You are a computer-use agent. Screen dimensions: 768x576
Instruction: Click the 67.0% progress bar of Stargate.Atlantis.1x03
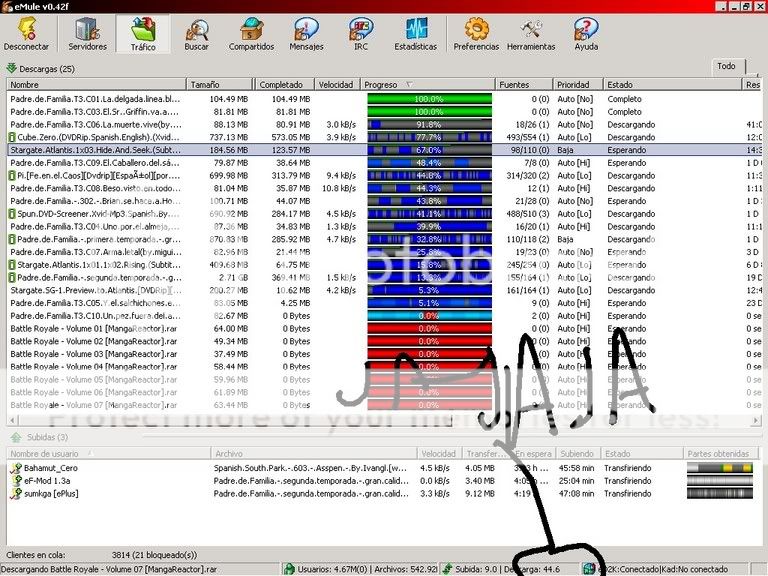[429, 150]
